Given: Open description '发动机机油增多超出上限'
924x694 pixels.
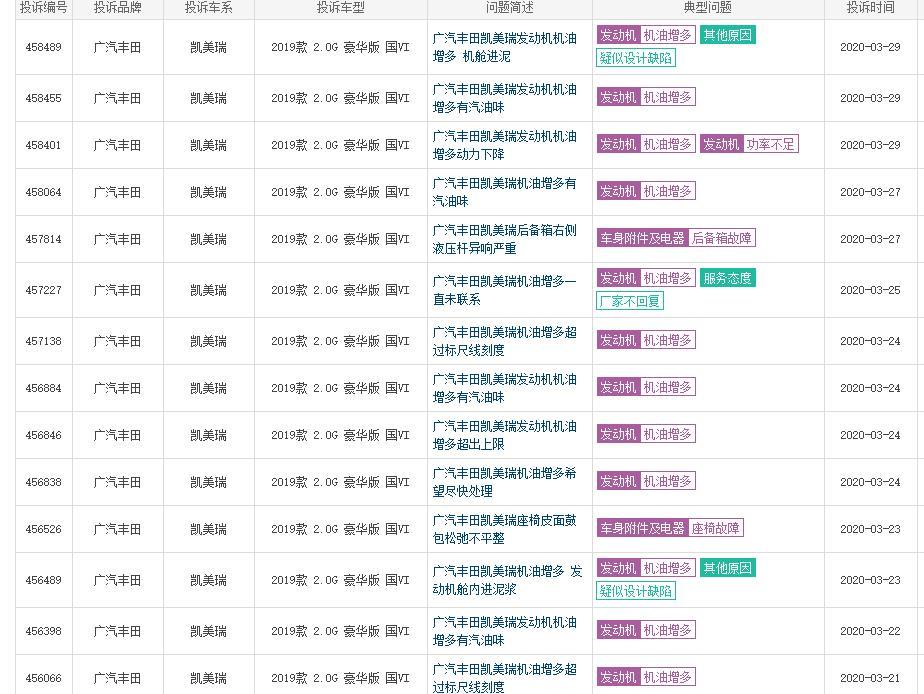Looking at the screenshot, I should click(504, 436).
